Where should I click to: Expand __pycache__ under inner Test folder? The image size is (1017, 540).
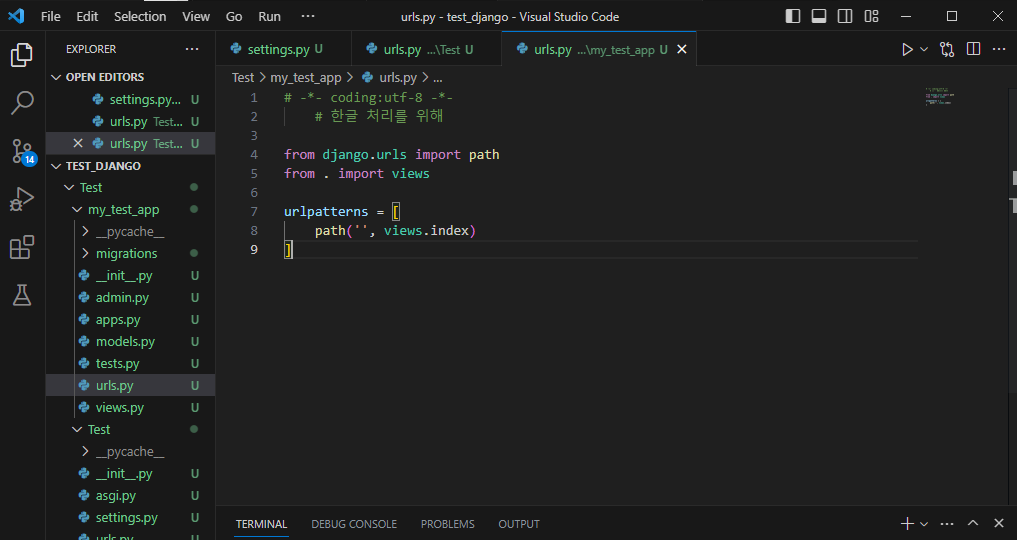pos(130,452)
